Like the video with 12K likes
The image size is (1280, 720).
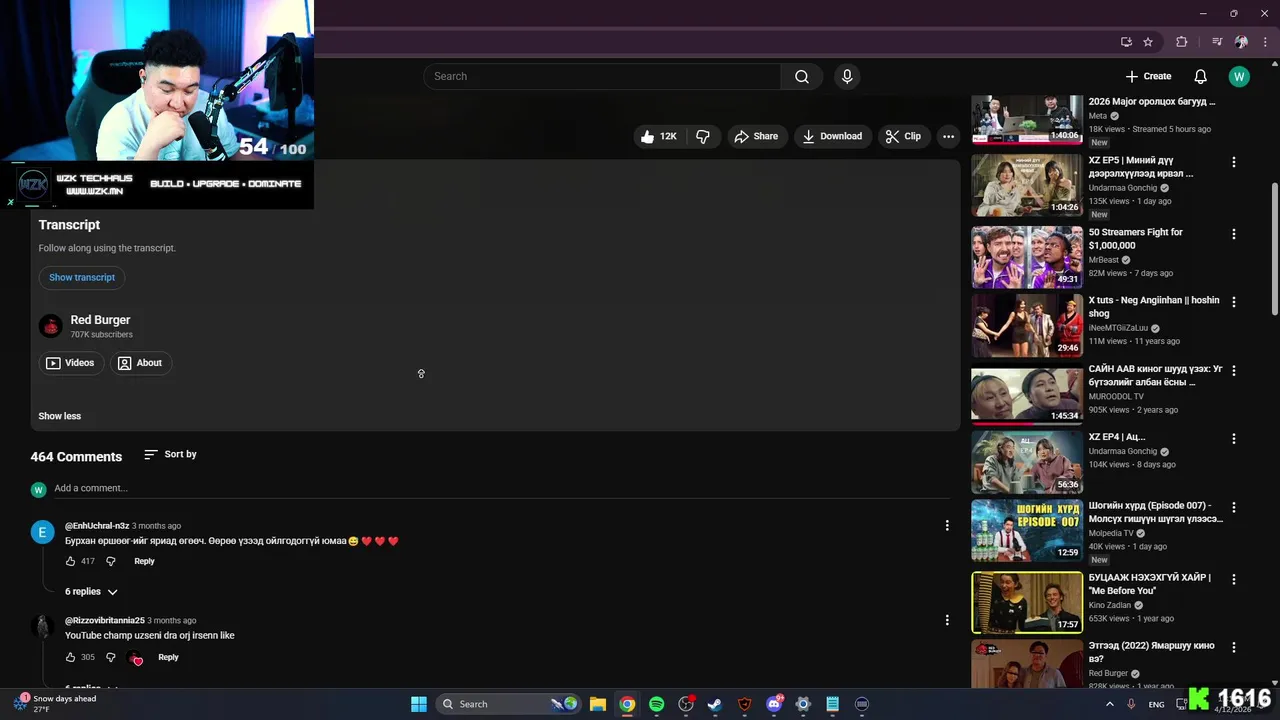pos(659,136)
